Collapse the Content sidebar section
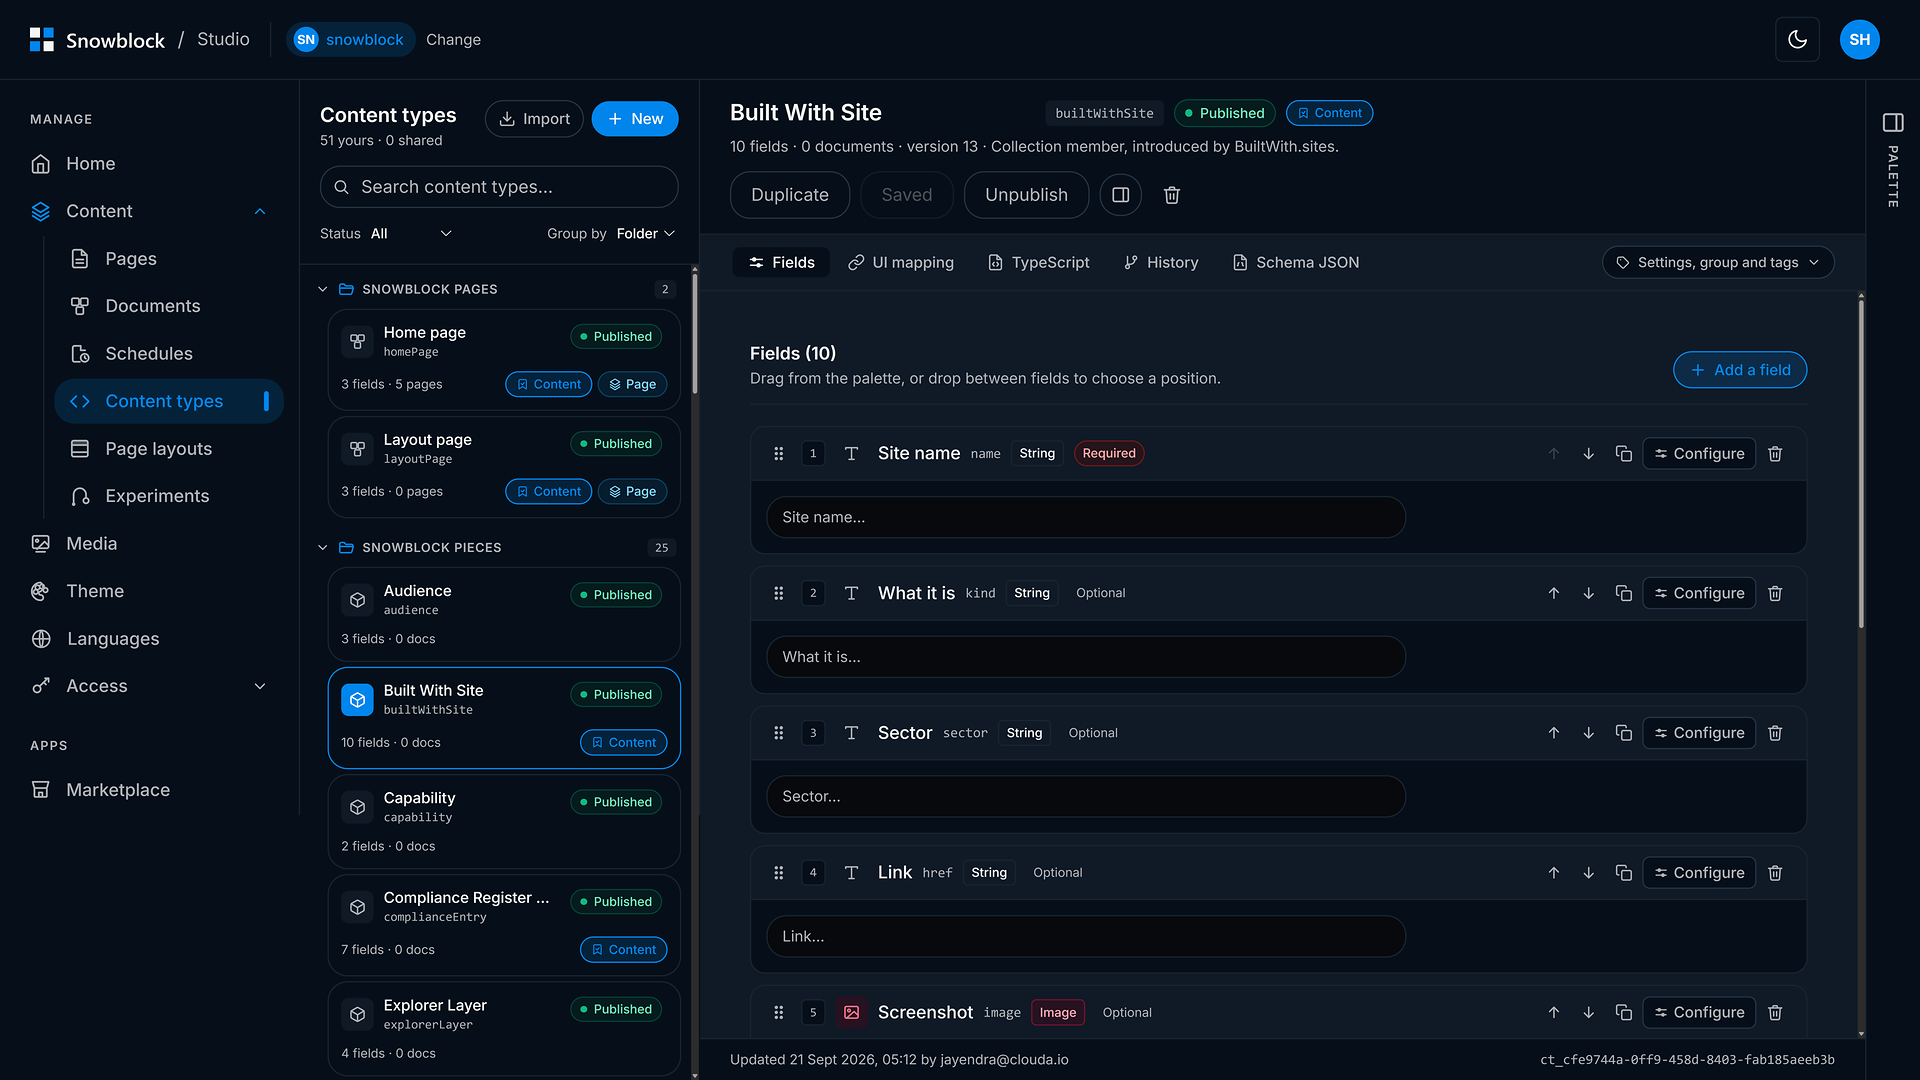Image resolution: width=1920 pixels, height=1080 pixels. [x=260, y=211]
